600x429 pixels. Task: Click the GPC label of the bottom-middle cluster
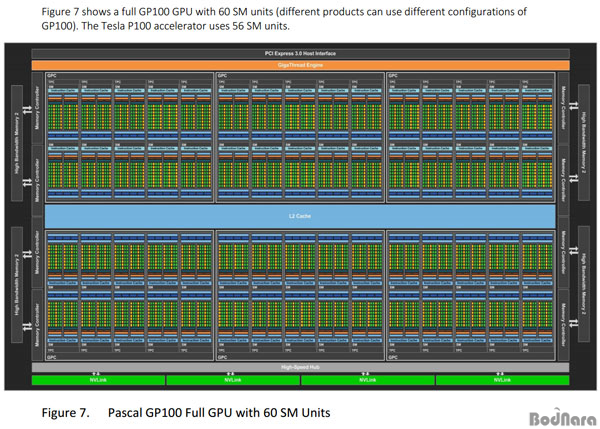tap(222, 357)
